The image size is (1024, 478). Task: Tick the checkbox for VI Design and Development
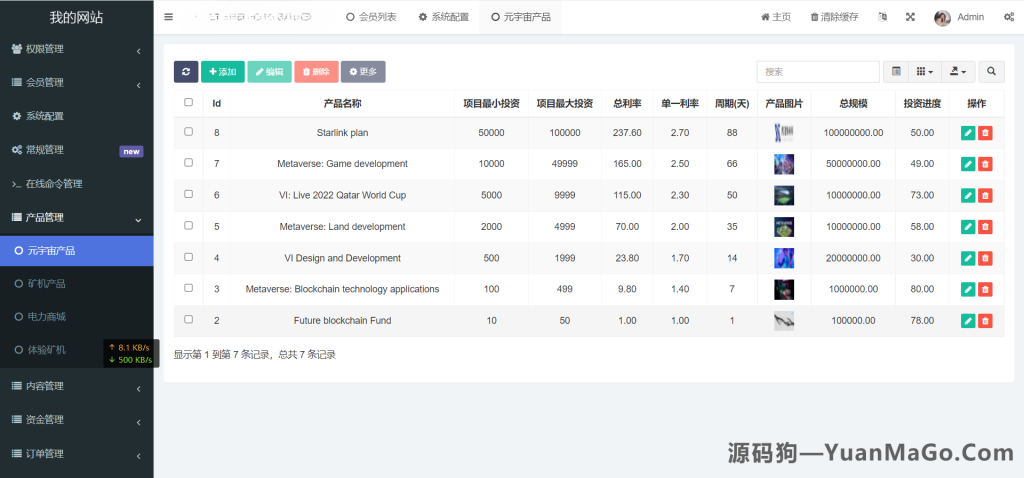[189, 258]
